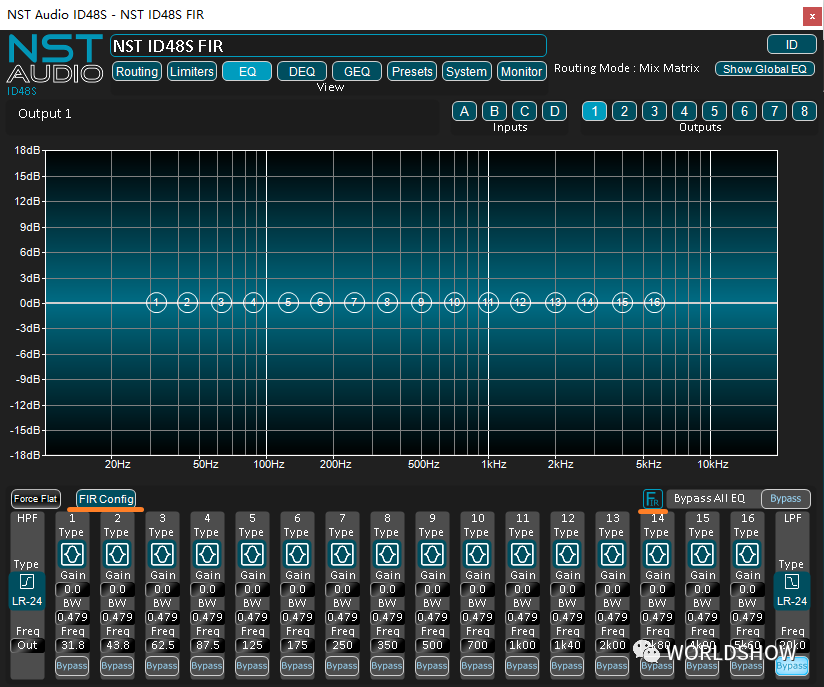Screen dimensions: 824x687
Task: Open filter type icon for EQ band 3
Action: tap(162, 555)
